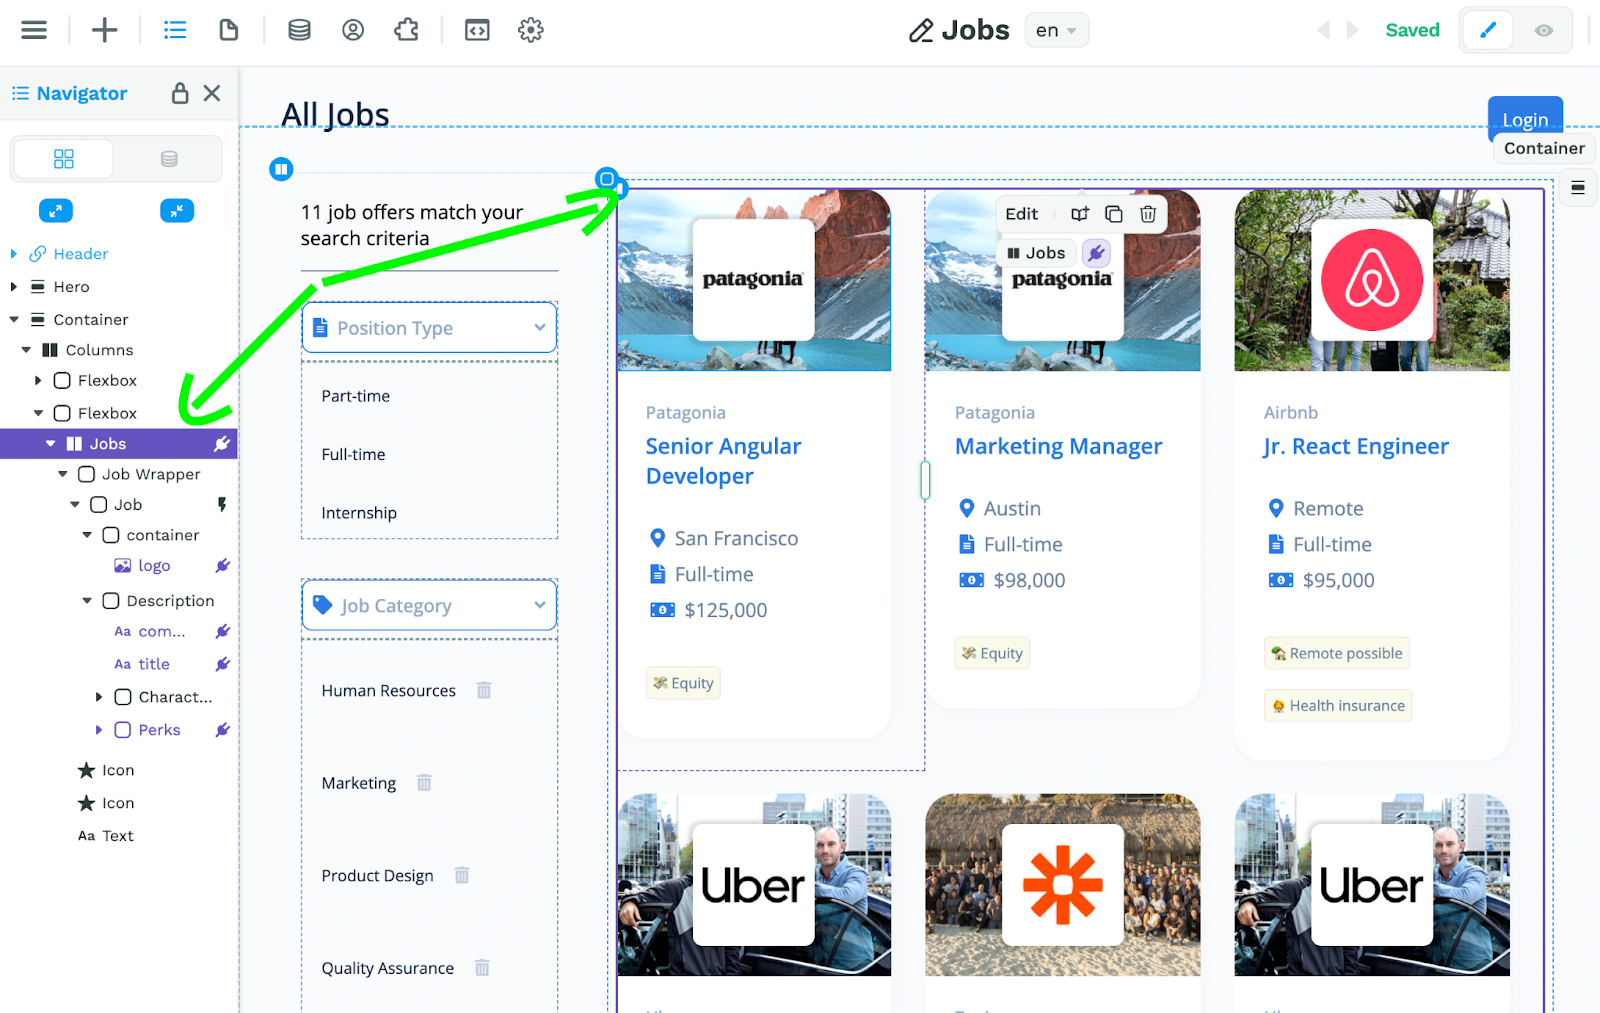Delete the Quality Assurance option trash icon
Image resolution: width=1600 pixels, height=1013 pixels.
click(482, 968)
